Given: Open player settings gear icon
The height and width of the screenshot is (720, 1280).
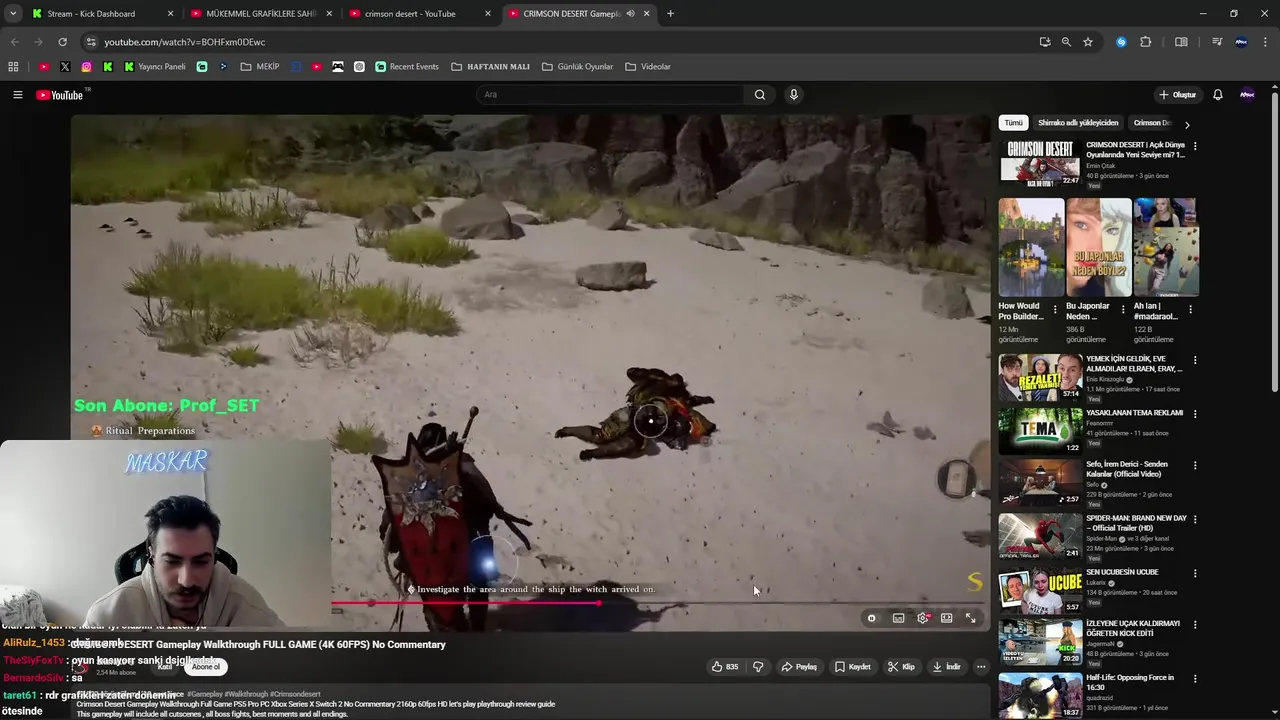Looking at the screenshot, I should click(922, 618).
